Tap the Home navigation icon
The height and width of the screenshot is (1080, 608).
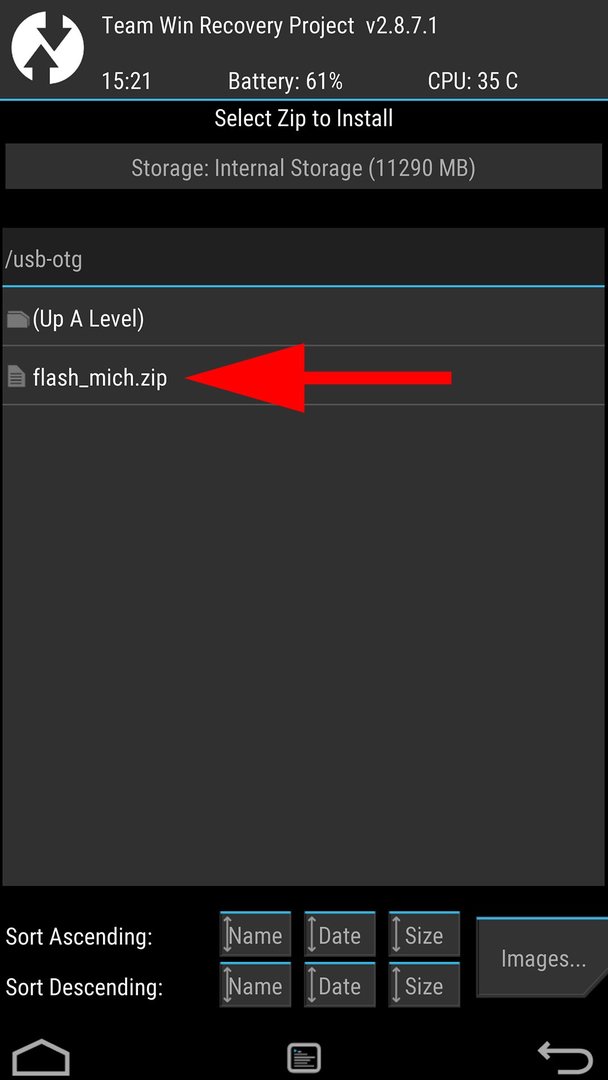tap(41, 1057)
